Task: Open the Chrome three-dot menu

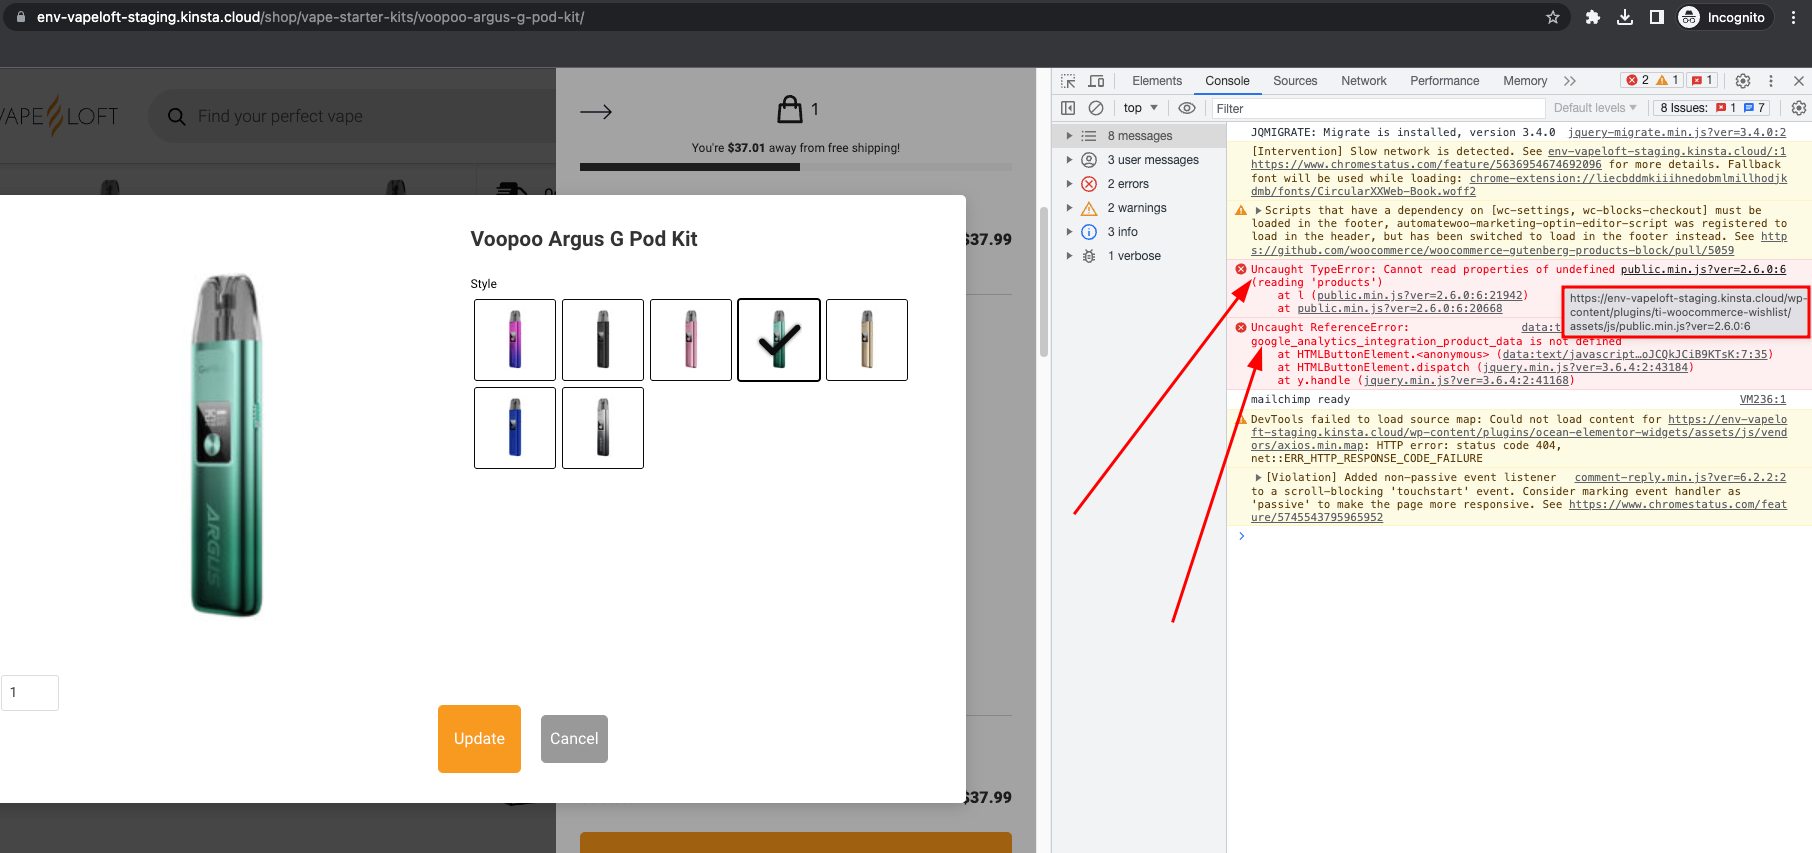Action: [1794, 17]
